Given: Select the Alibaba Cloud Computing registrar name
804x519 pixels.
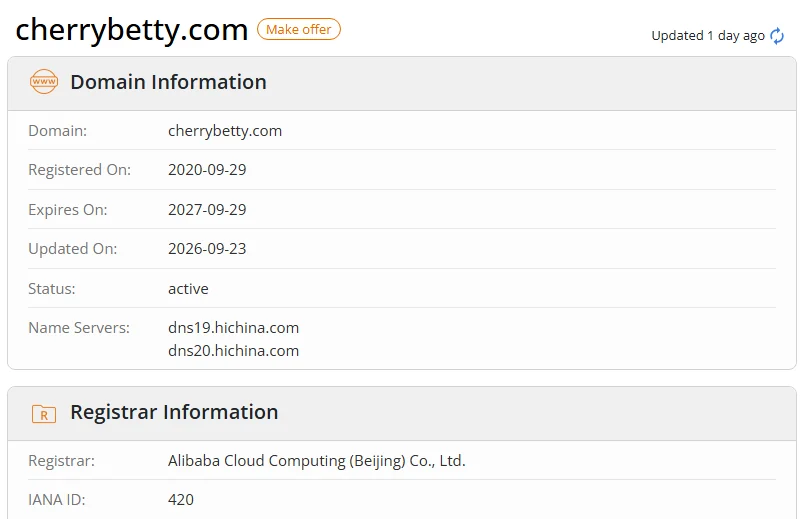Looking at the screenshot, I should (317, 461).
